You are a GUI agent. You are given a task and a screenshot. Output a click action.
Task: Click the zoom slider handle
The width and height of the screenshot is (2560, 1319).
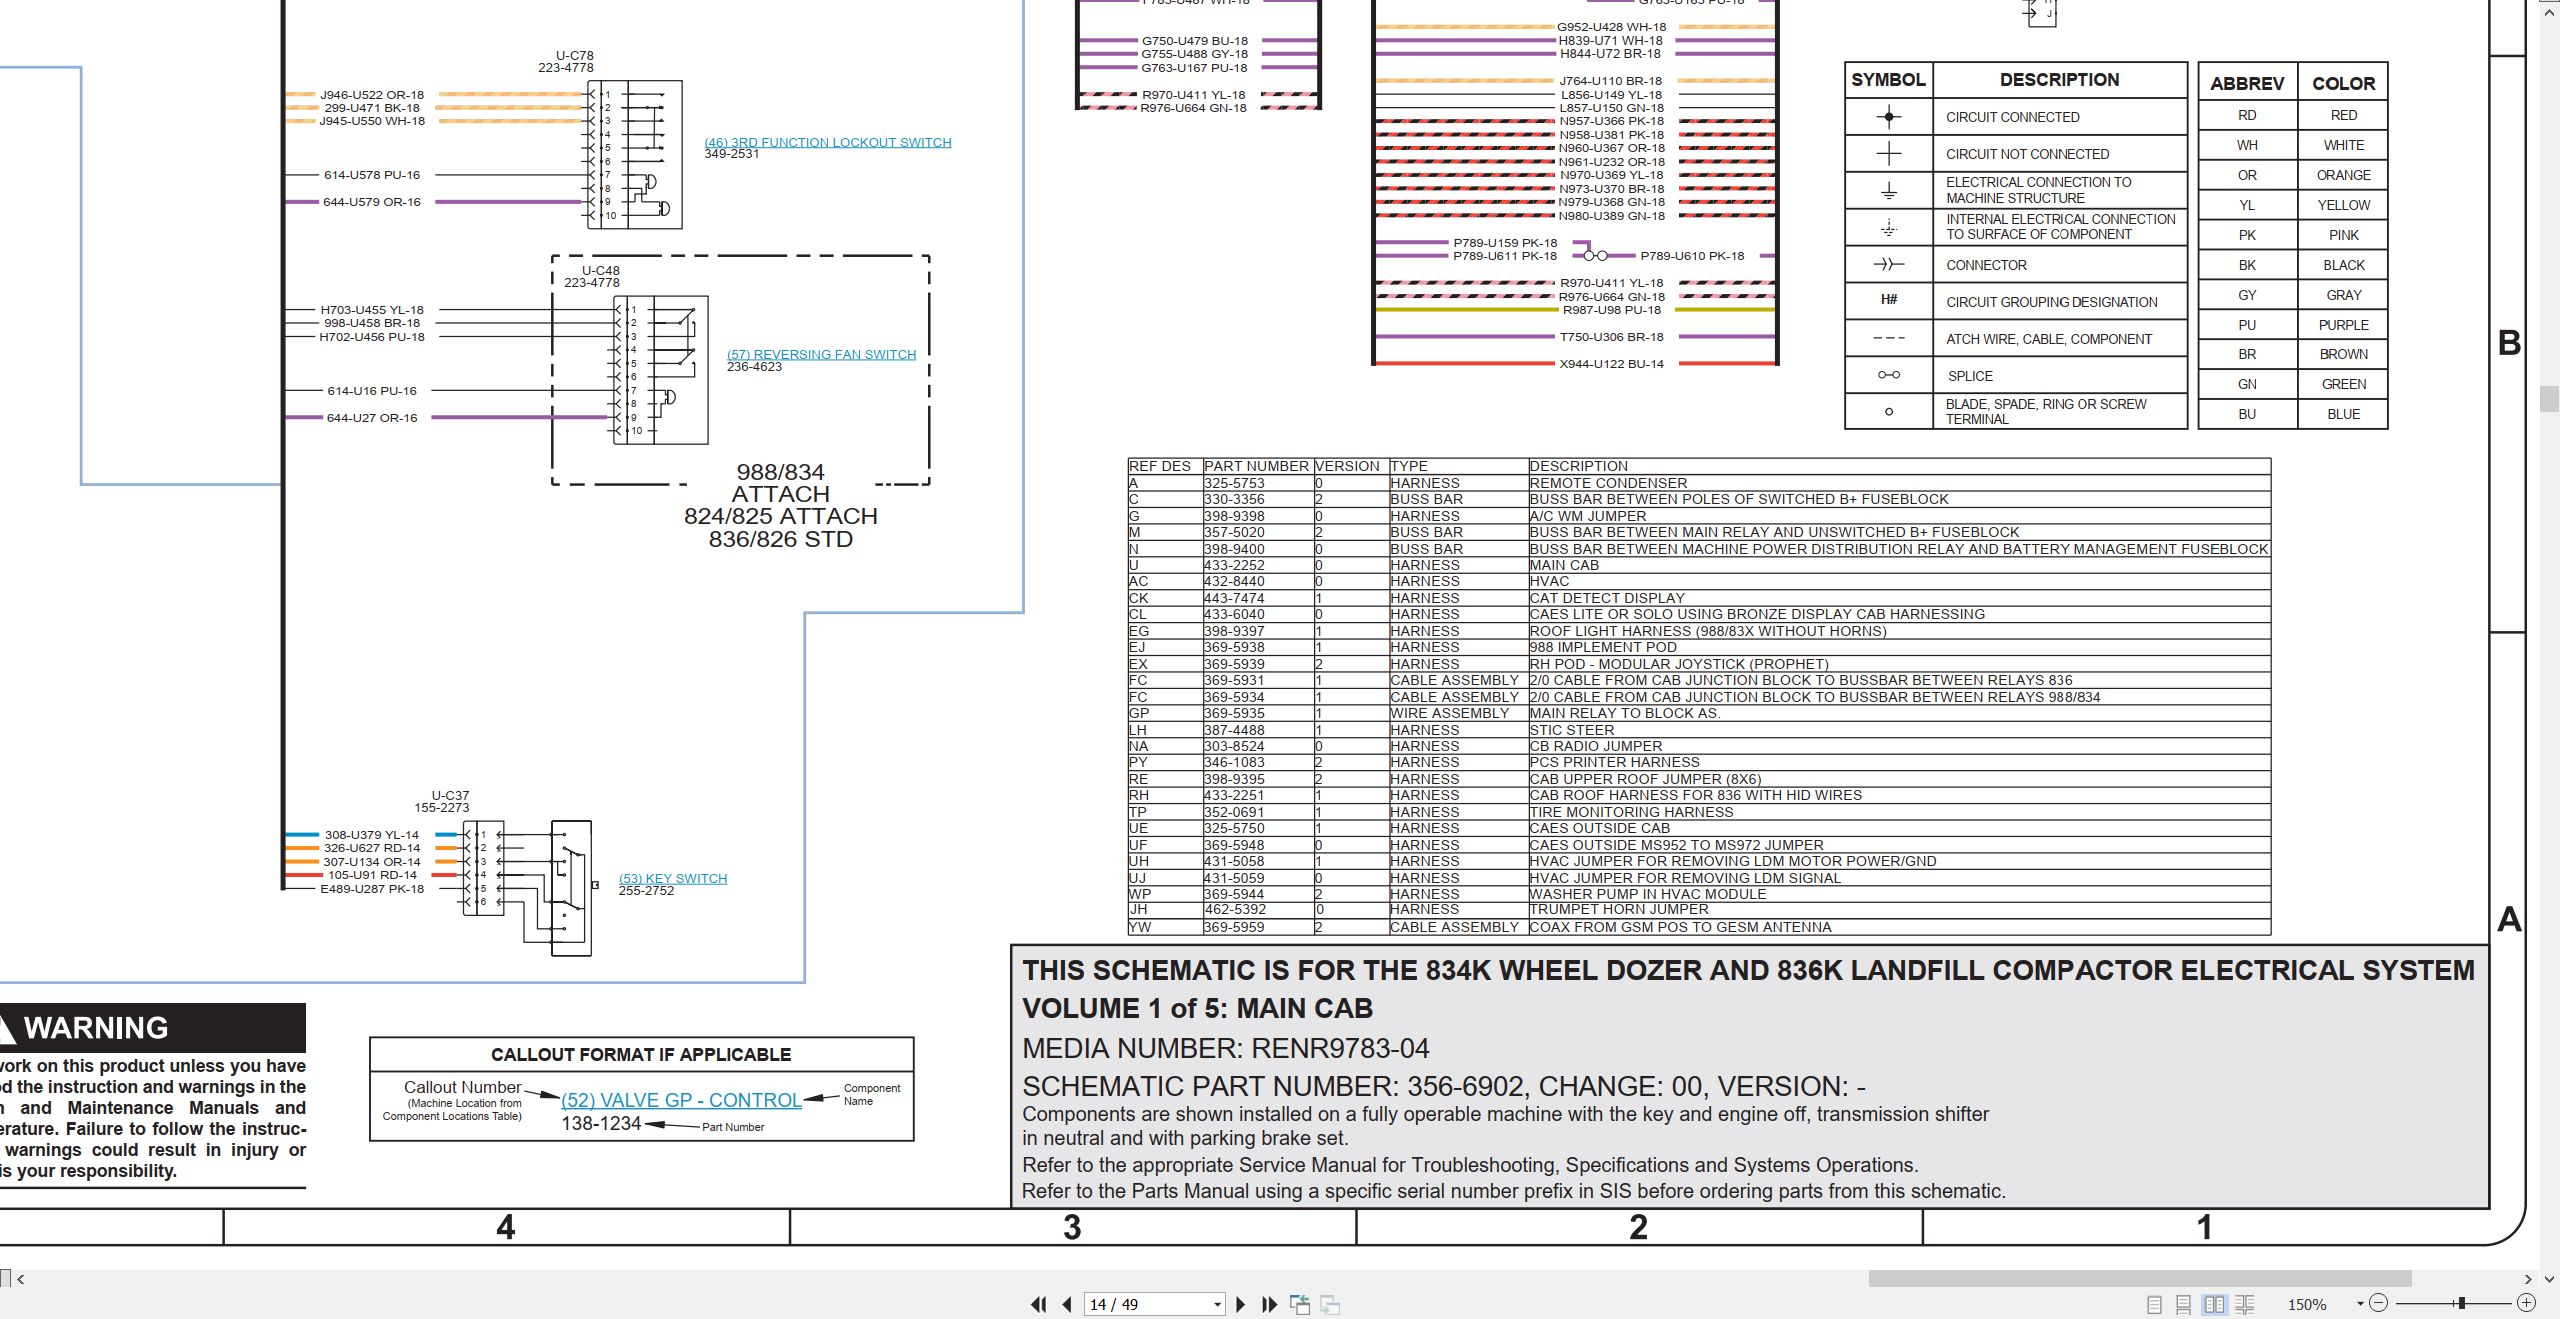point(2461,1303)
